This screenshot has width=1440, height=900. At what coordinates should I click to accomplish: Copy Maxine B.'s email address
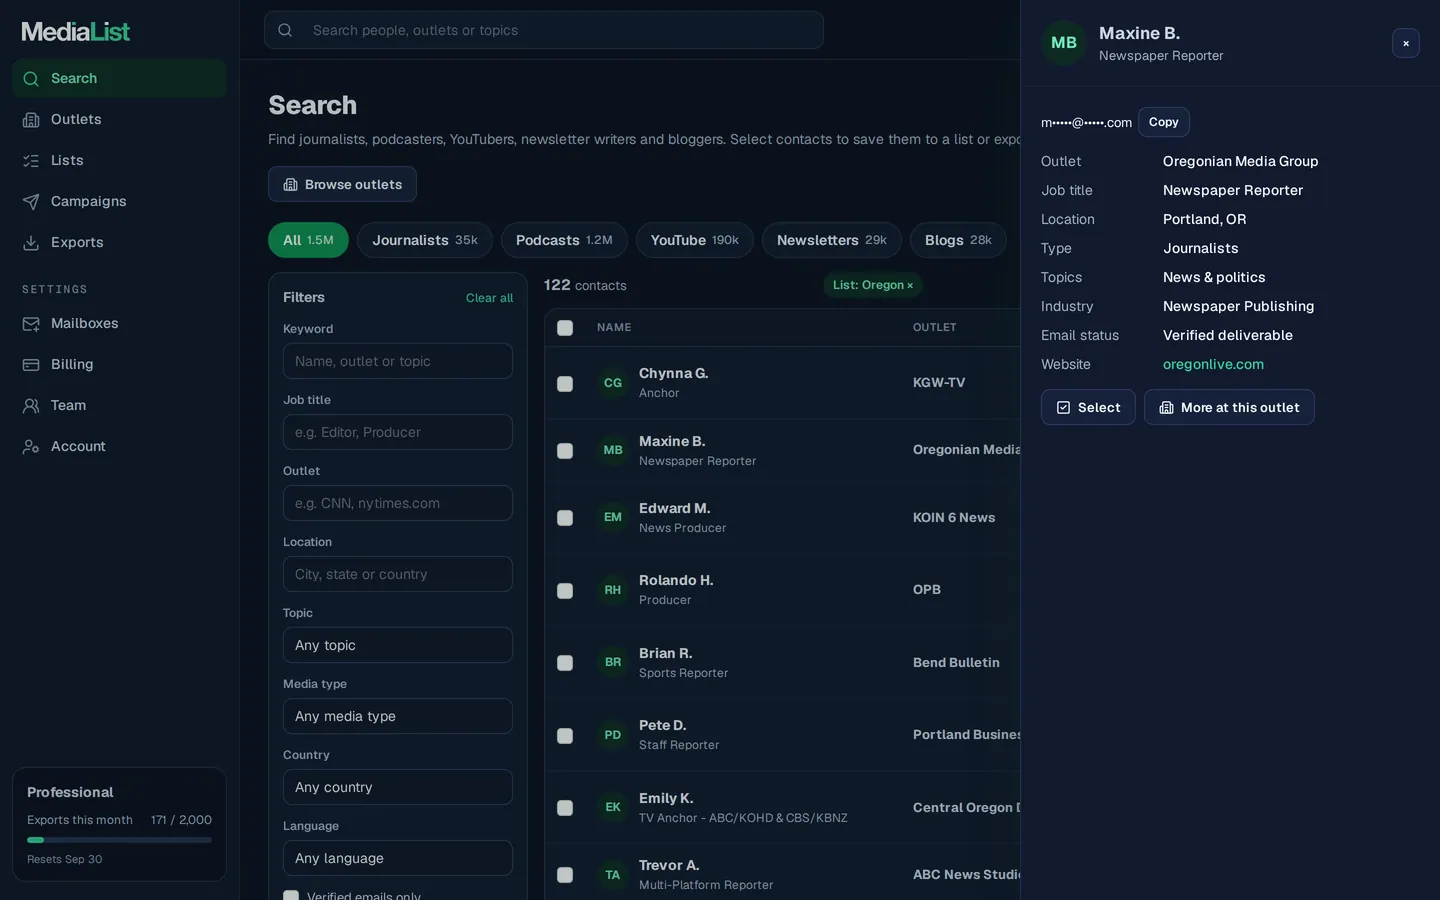(1164, 122)
